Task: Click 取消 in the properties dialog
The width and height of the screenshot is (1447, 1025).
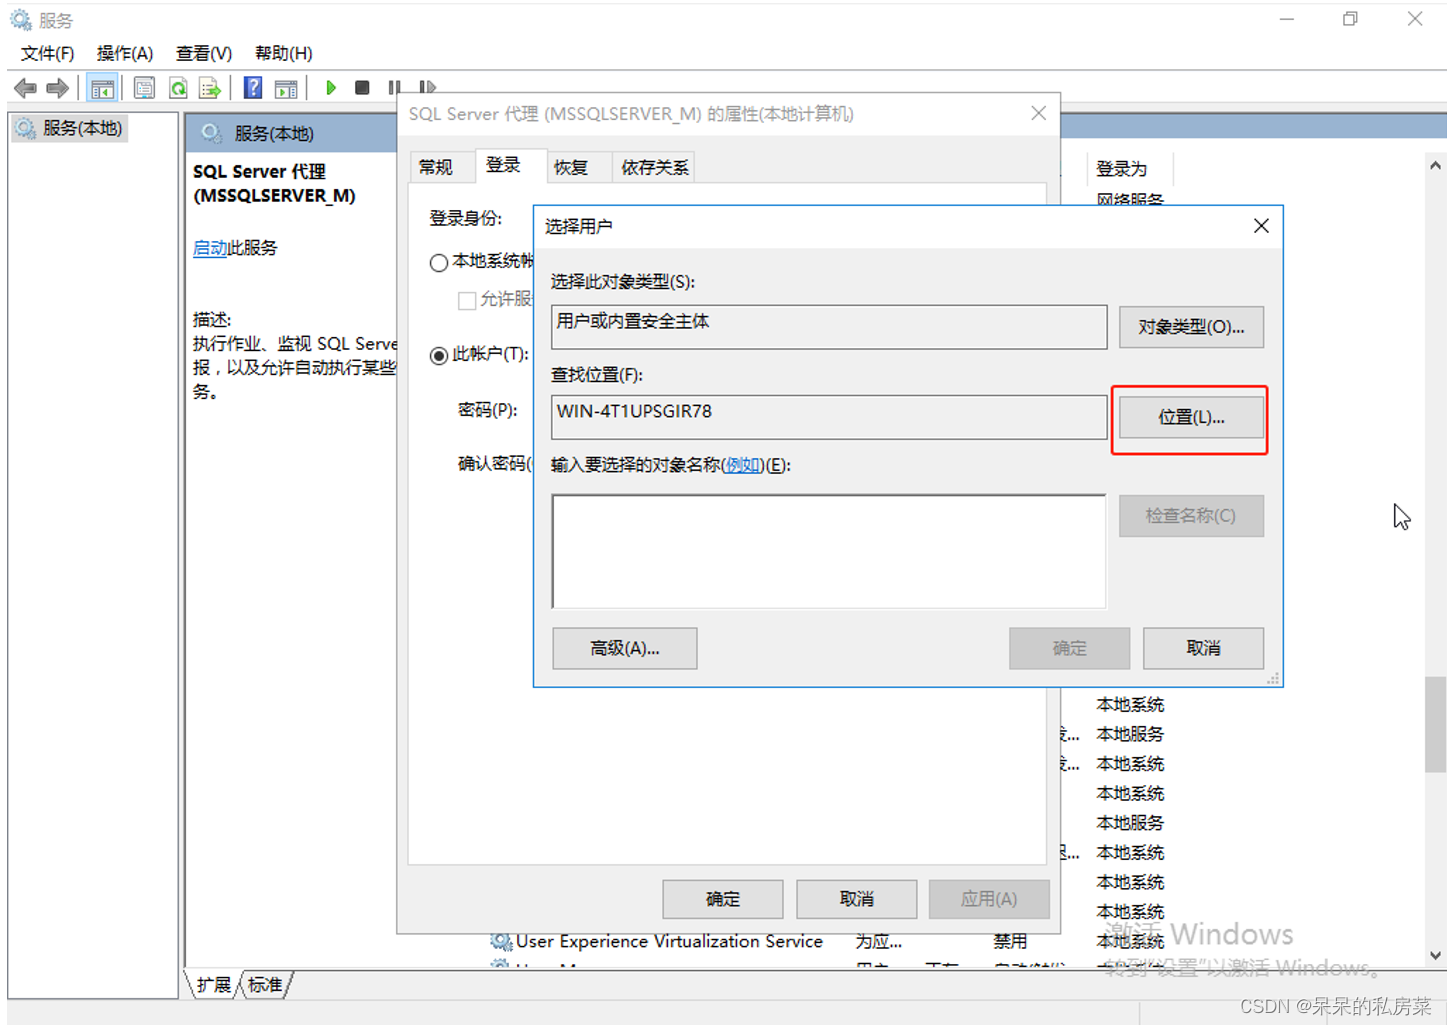Action: 857,899
